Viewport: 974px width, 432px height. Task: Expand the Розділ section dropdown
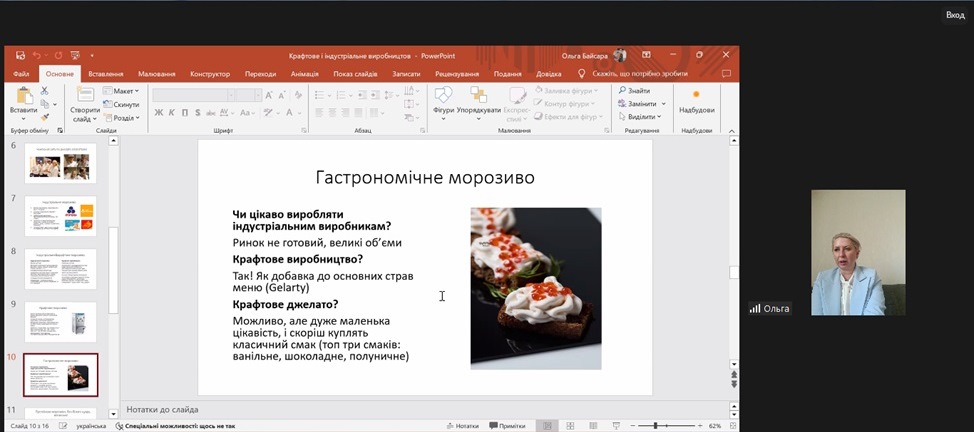coord(125,117)
